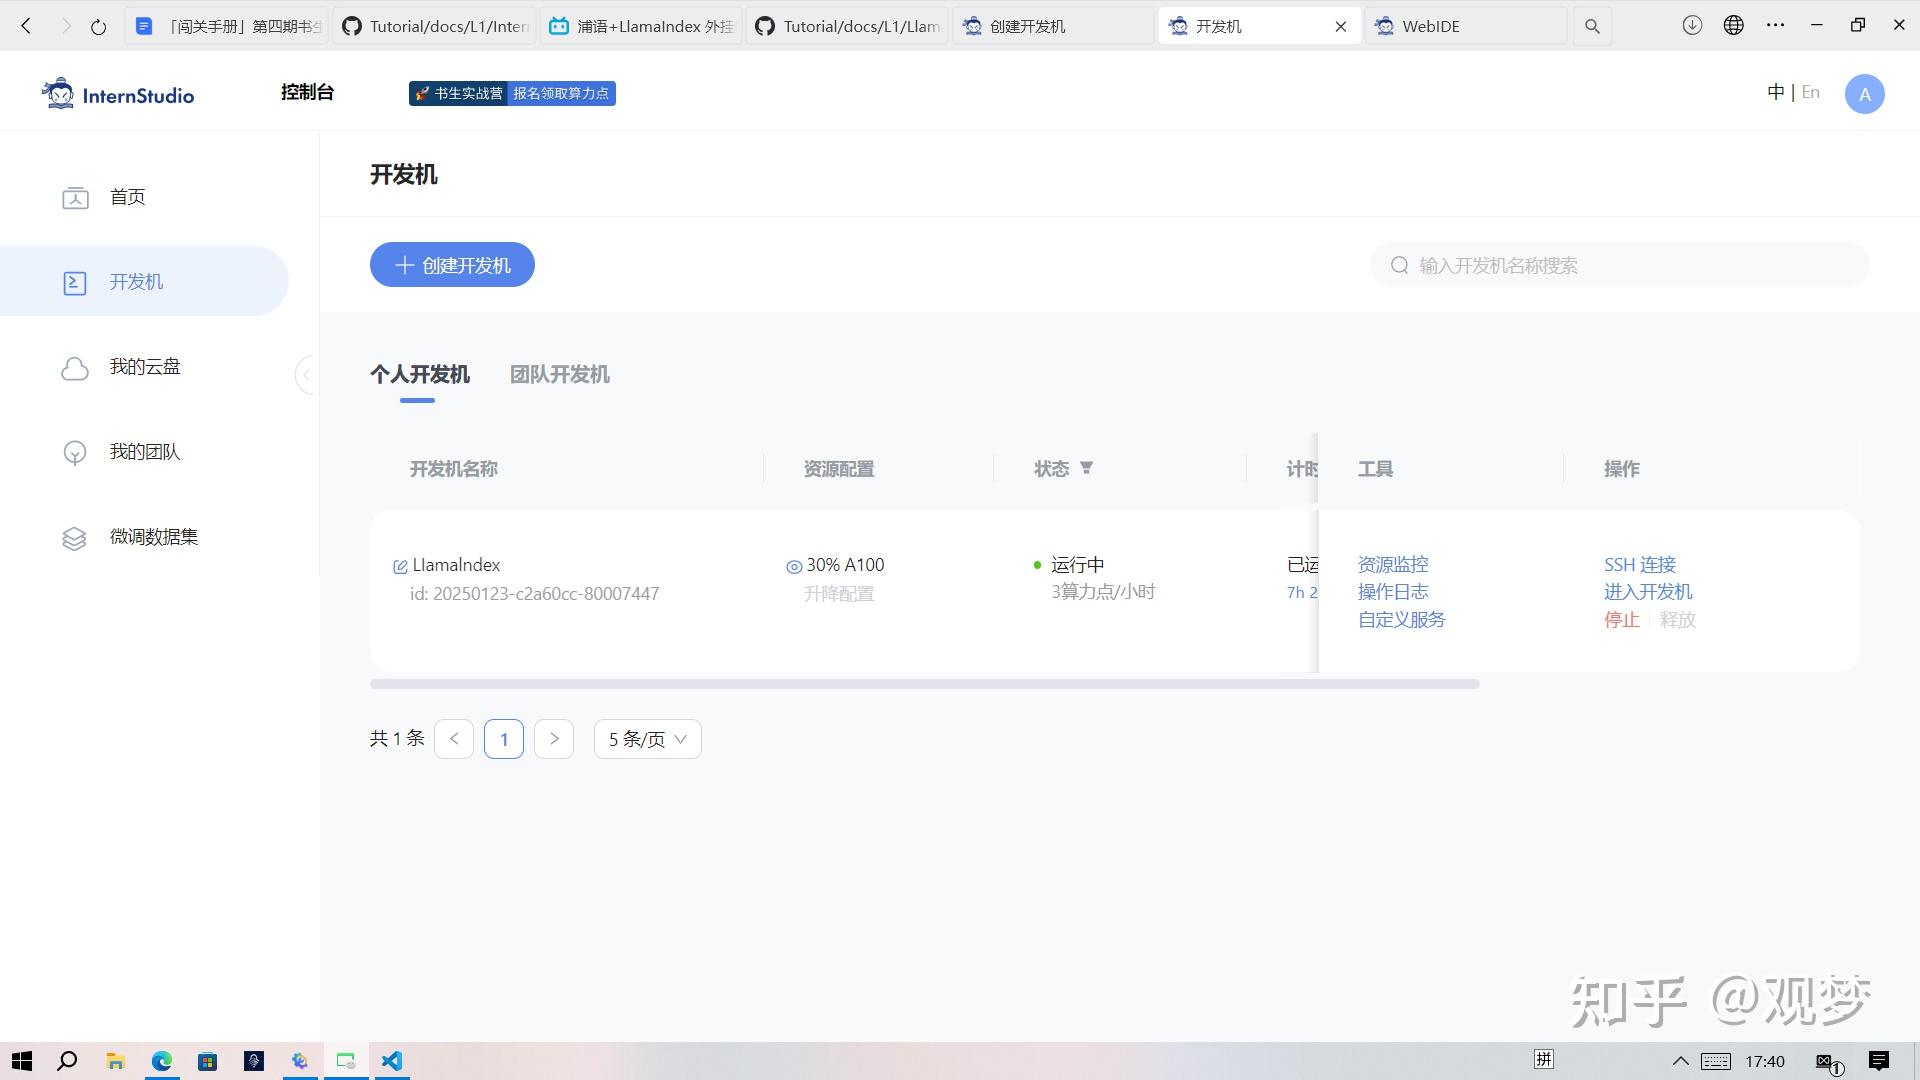The width and height of the screenshot is (1920, 1080).
Task: Click the eye icon next to 30% A100
Action: pos(794,567)
